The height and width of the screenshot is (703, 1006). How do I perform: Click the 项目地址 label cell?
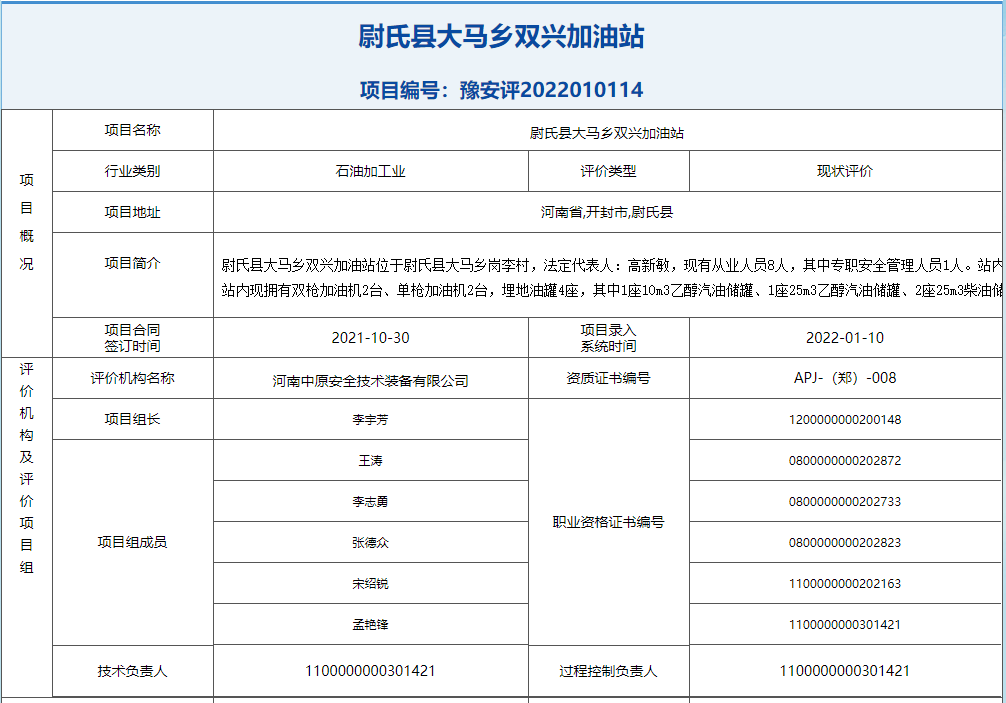pos(133,212)
